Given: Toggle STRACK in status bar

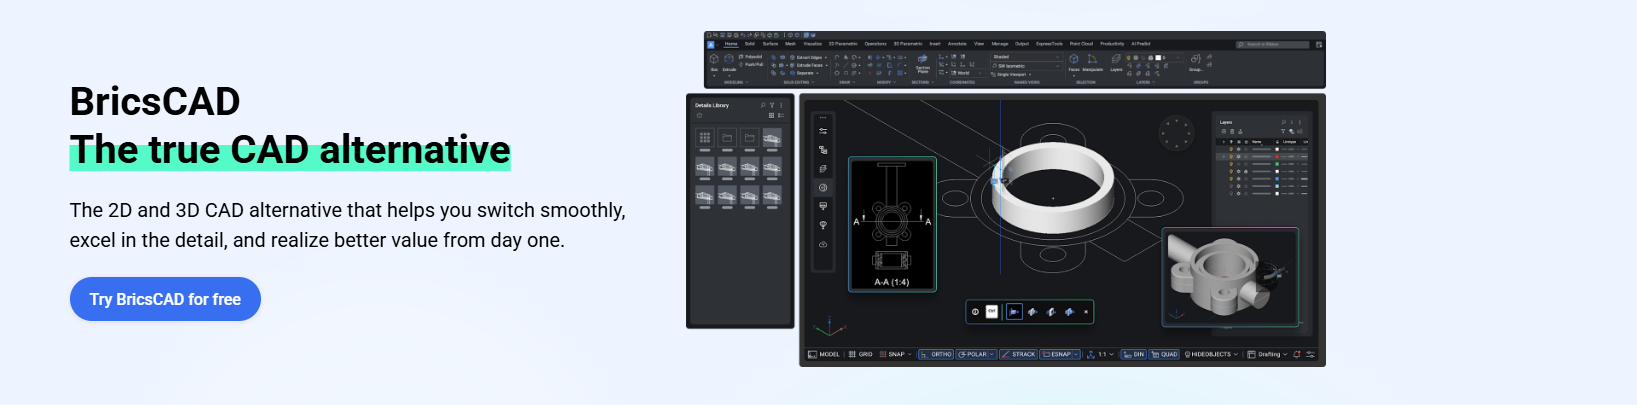Looking at the screenshot, I should (1019, 354).
